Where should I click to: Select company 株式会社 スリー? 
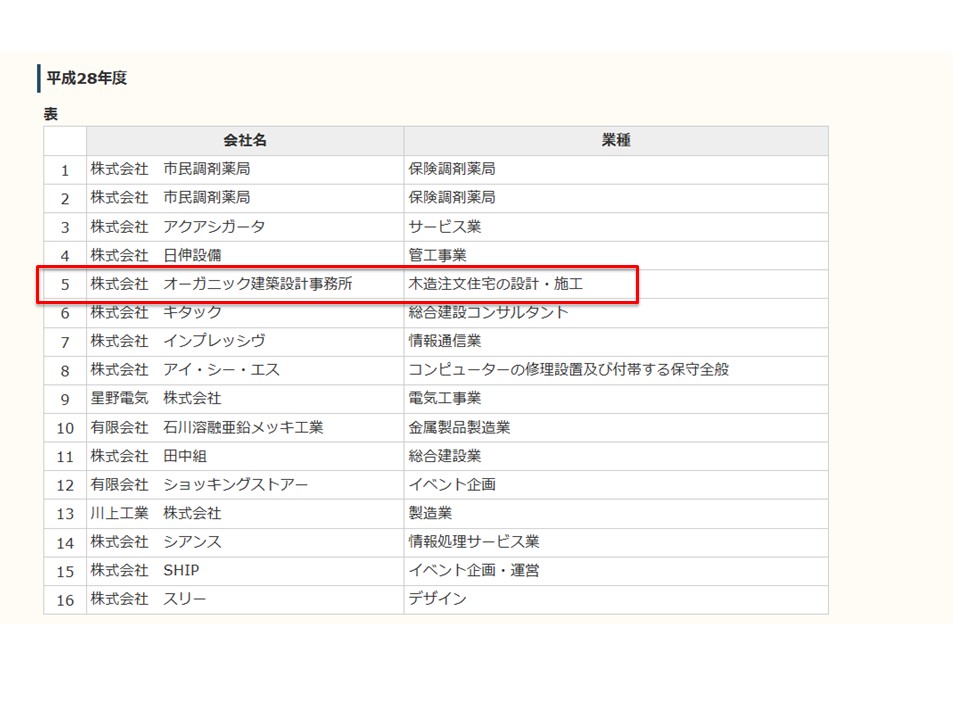(x=149, y=599)
